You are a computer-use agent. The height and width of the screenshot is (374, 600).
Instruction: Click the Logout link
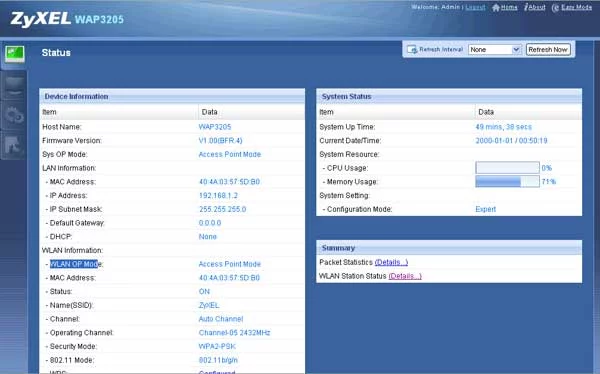click(x=475, y=7)
